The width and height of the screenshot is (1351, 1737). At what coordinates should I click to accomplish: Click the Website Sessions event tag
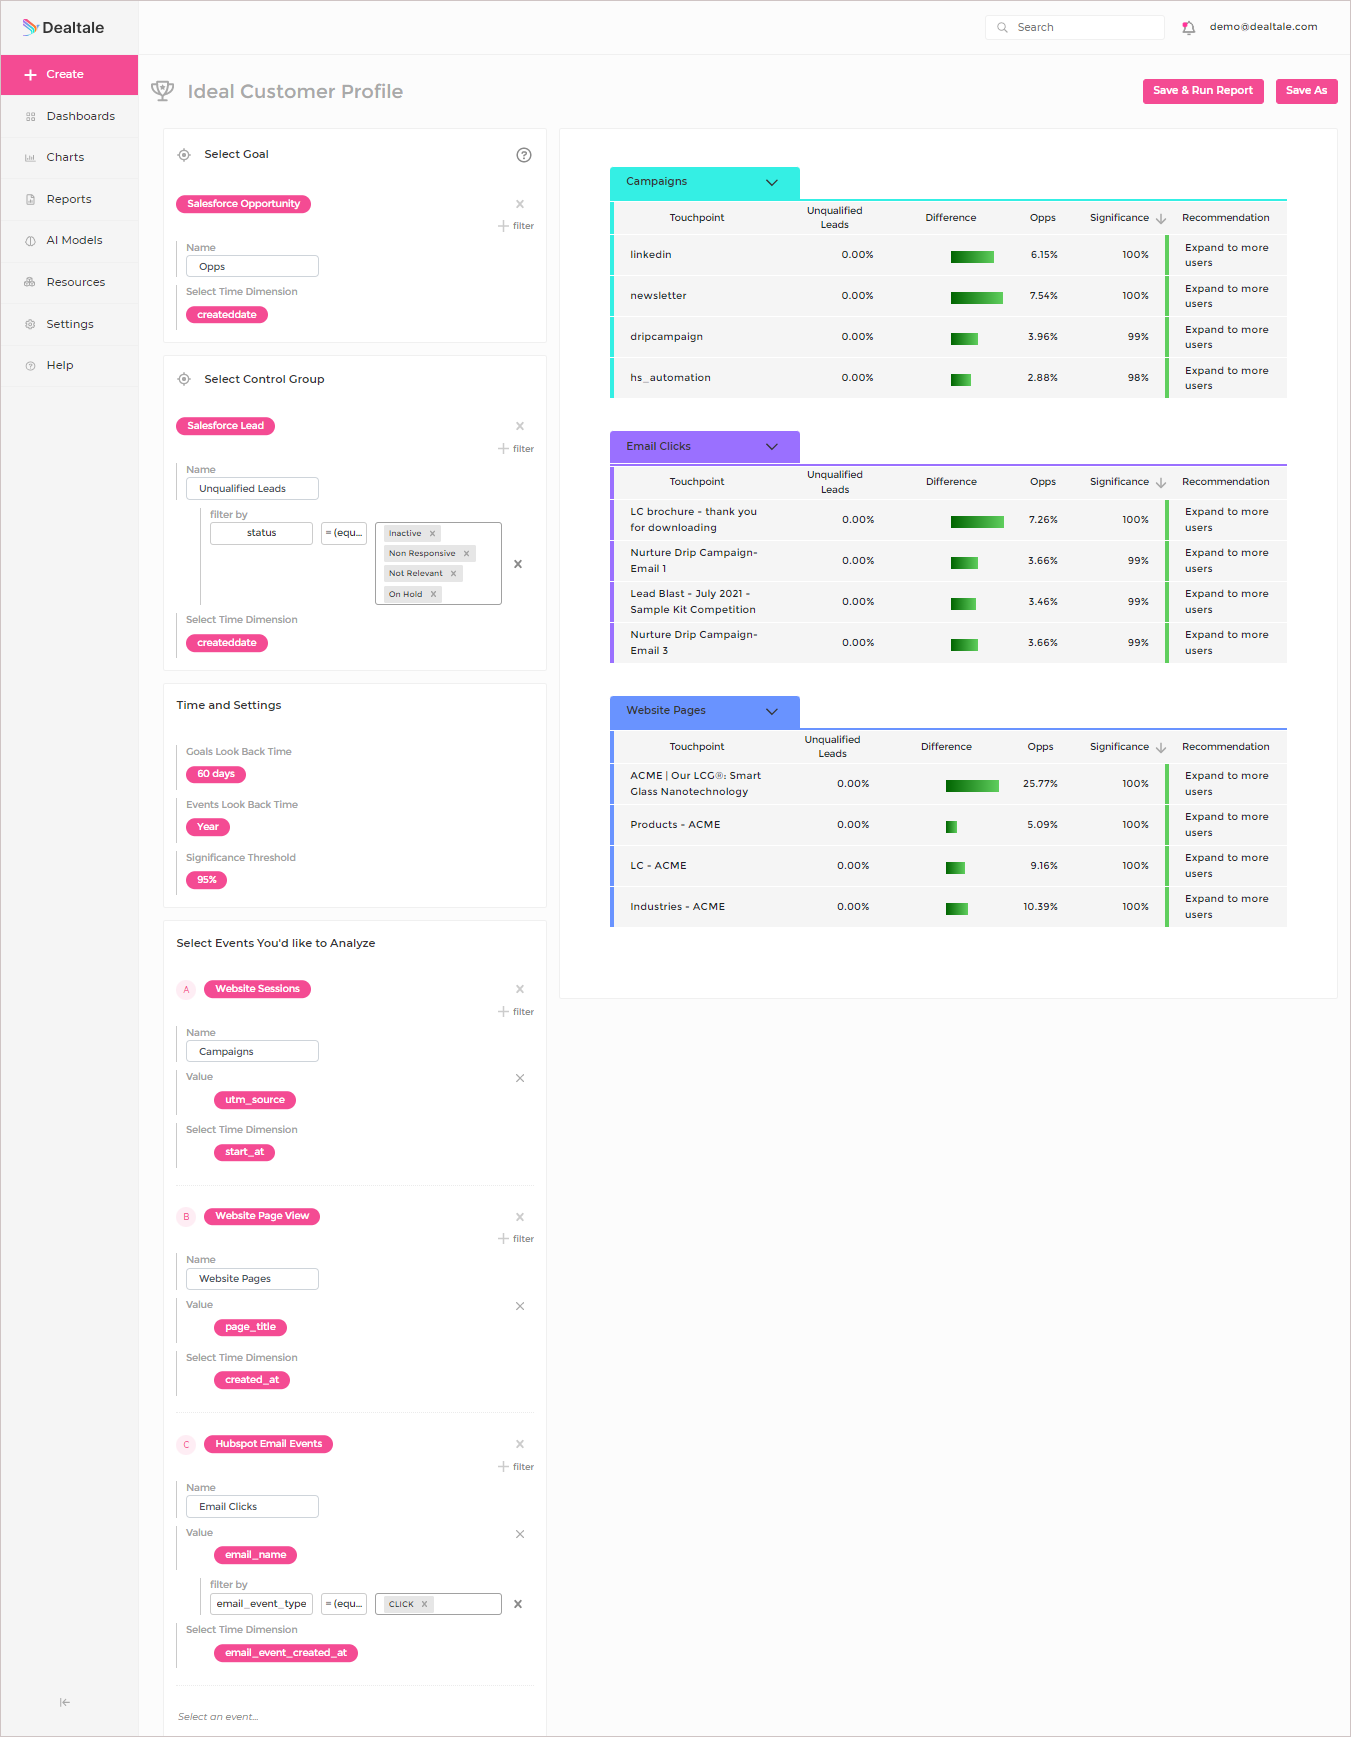click(257, 989)
